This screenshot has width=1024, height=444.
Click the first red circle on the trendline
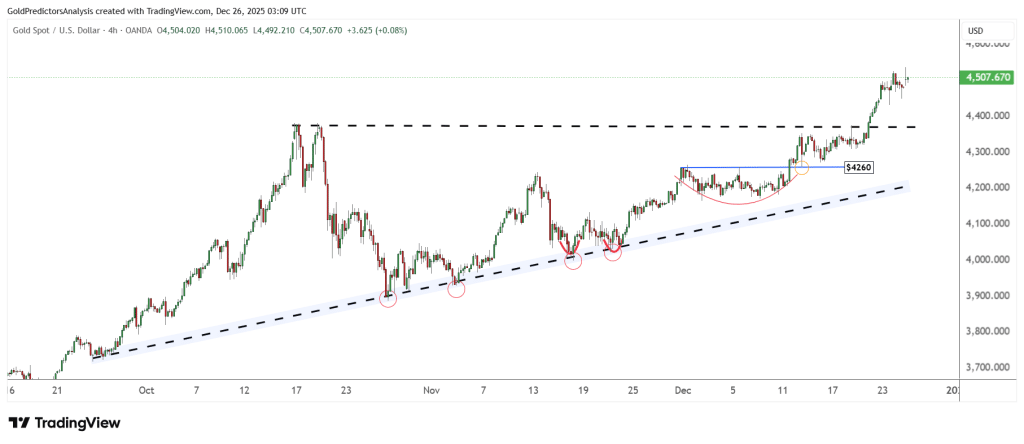click(388, 298)
